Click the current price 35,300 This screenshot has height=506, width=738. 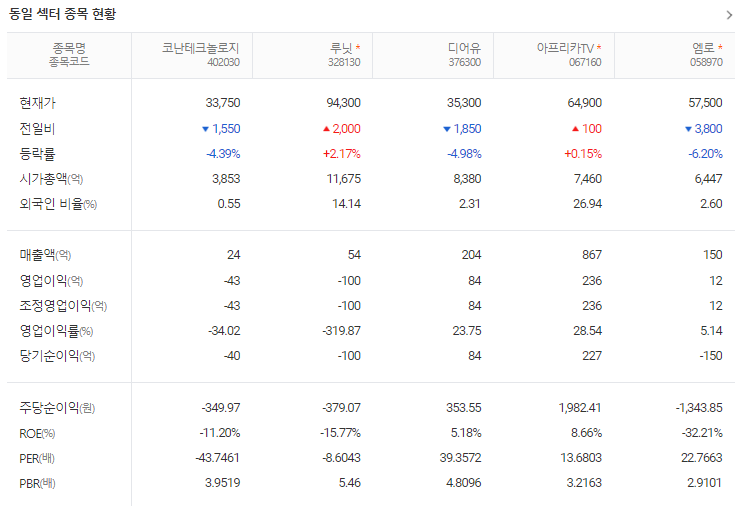point(464,103)
